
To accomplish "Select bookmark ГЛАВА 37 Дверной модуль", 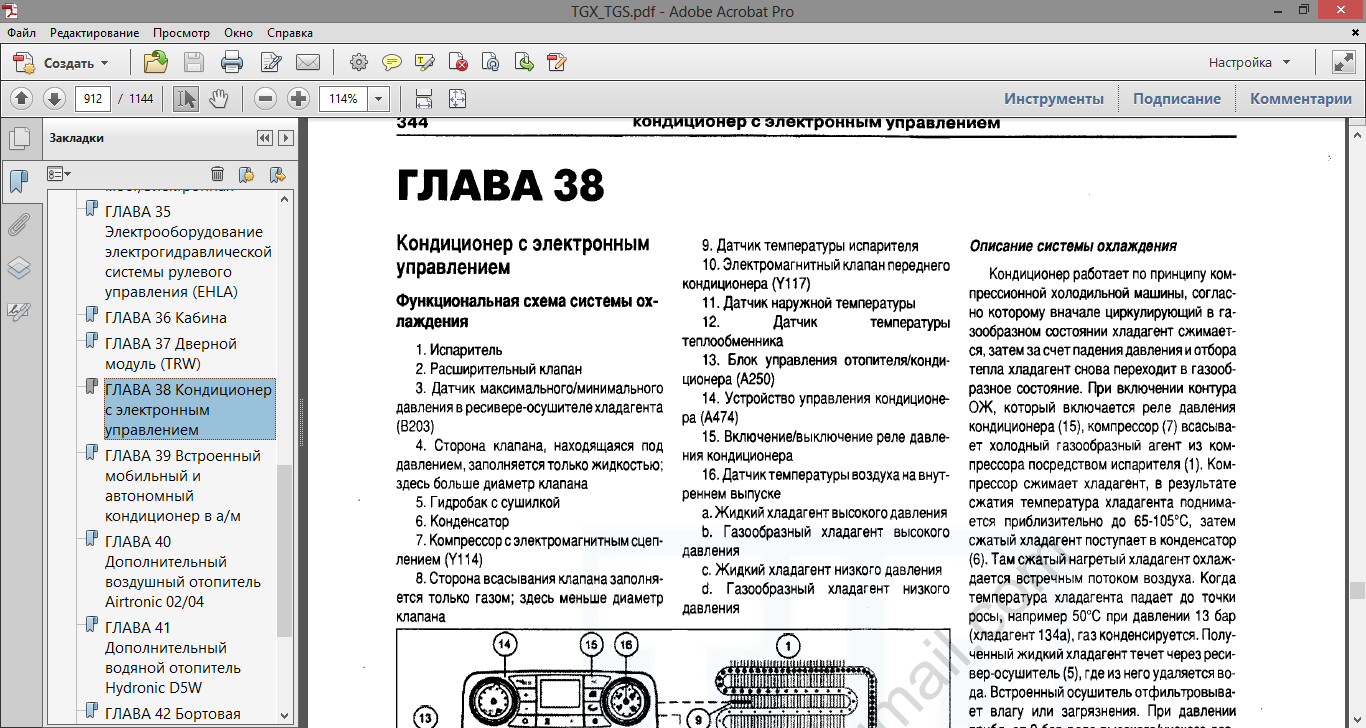I will (171, 353).
